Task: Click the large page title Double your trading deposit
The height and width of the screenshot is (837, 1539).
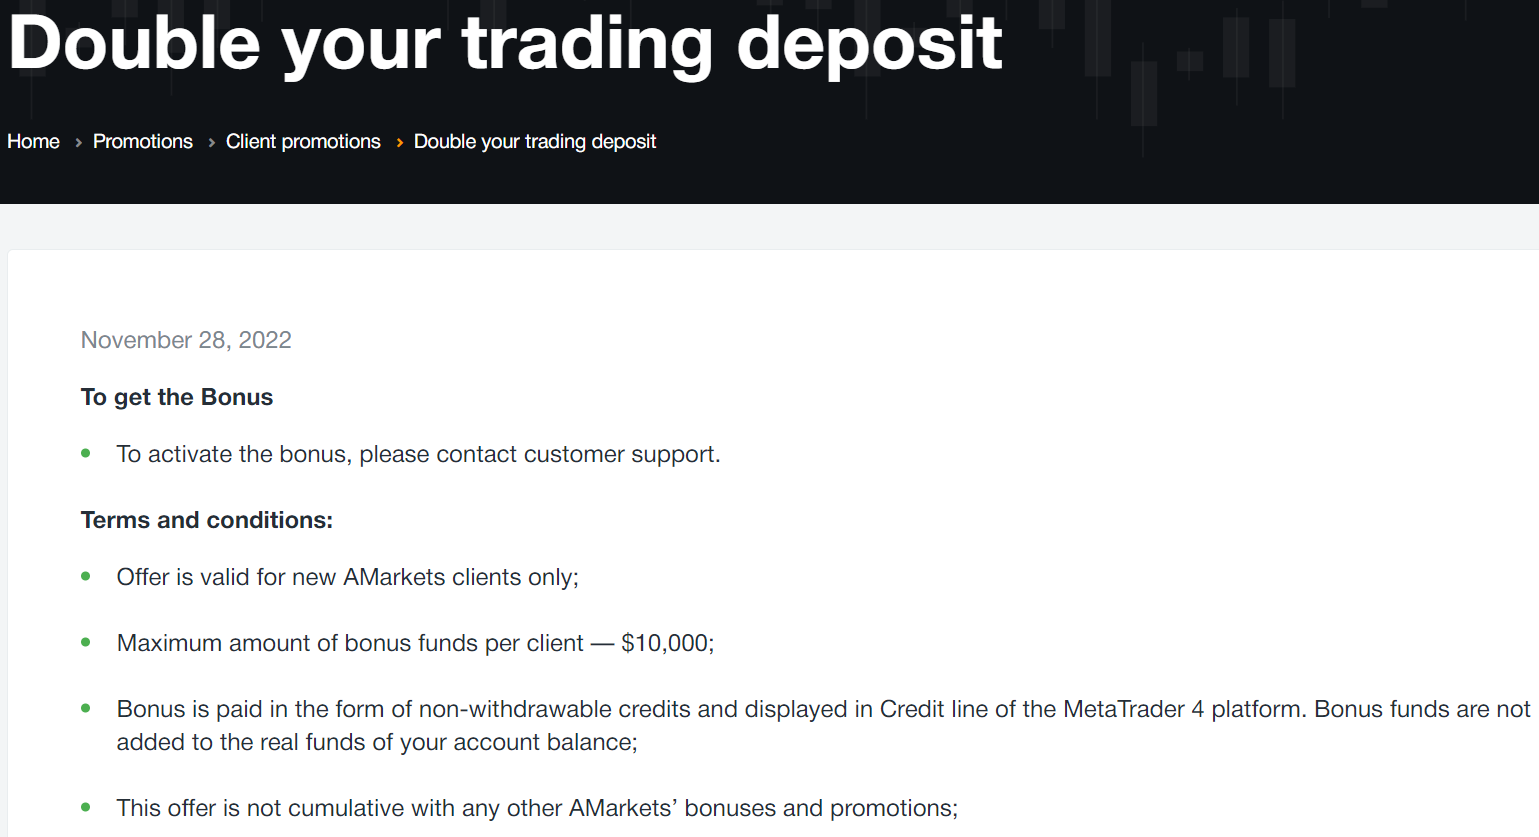Action: (x=505, y=43)
